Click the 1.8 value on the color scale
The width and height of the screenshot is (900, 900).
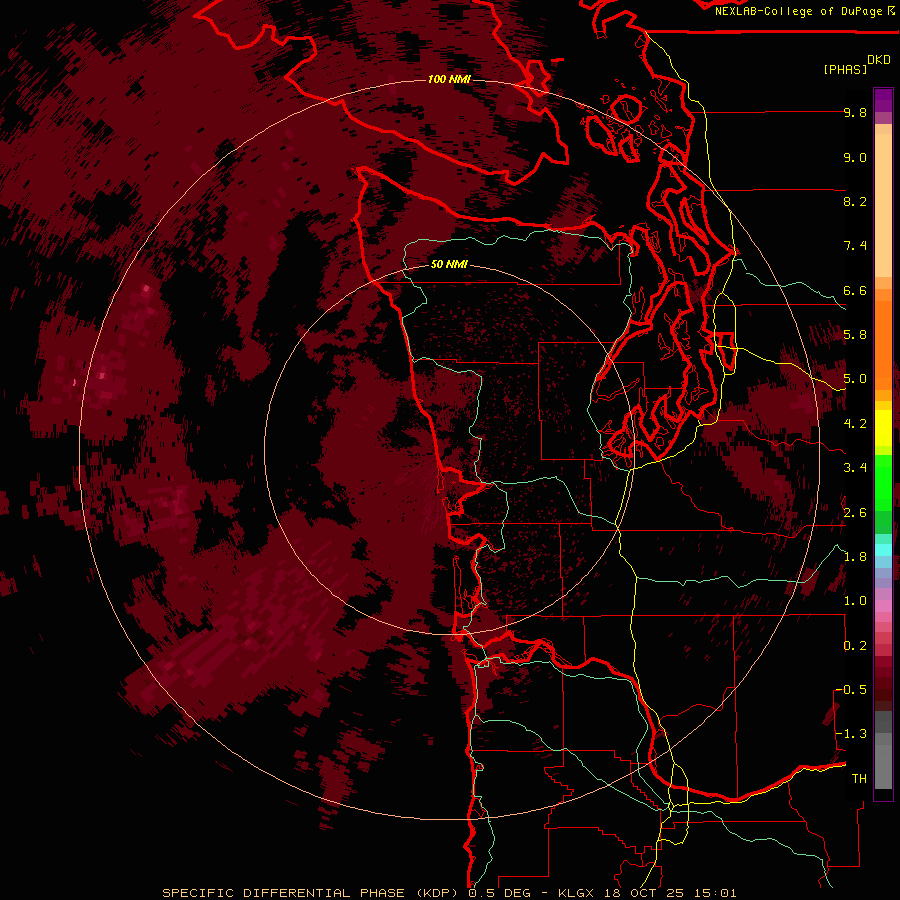pyautogui.click(x=855, y=557)
